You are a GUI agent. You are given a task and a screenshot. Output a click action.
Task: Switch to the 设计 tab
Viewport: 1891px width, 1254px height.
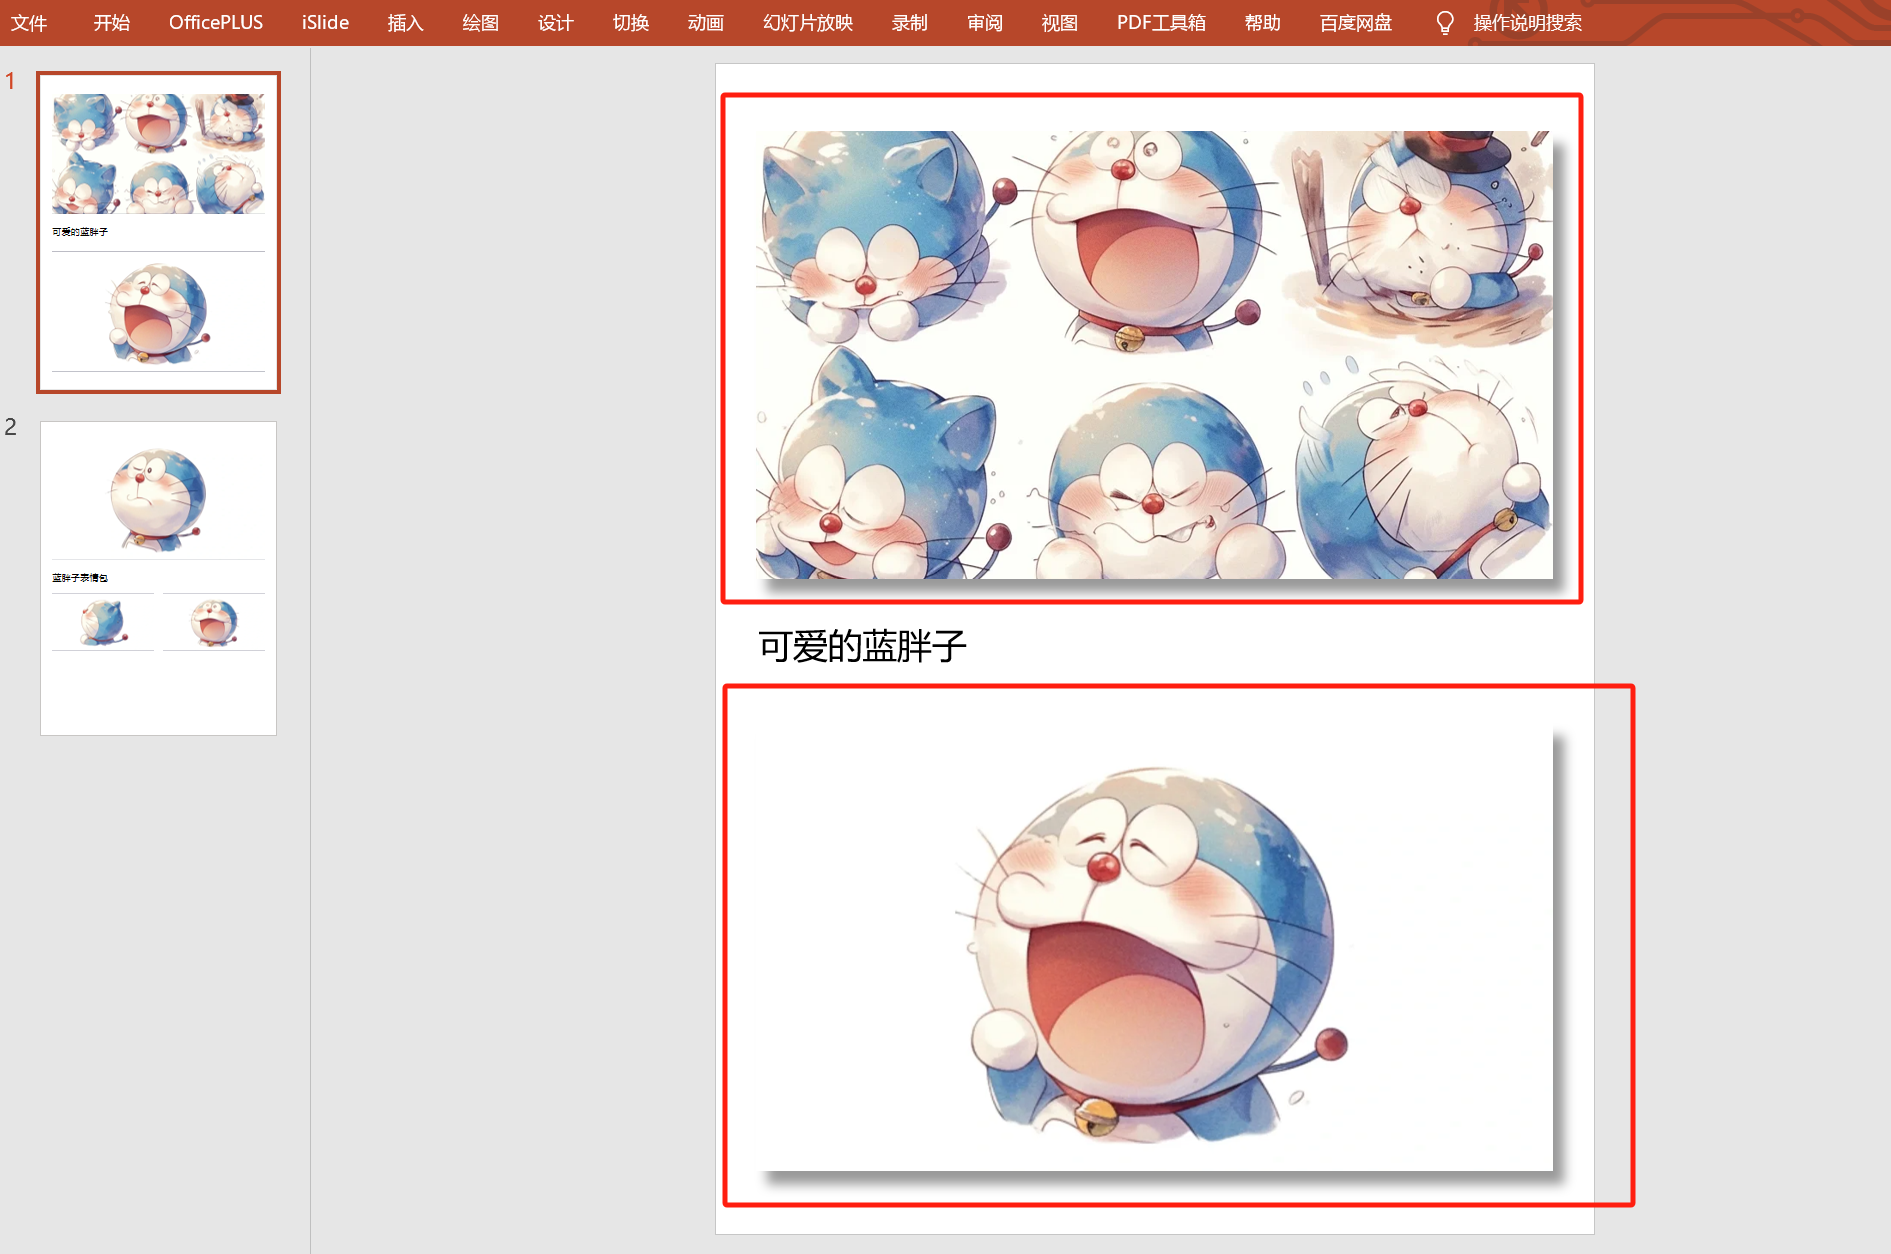pos(555,22)
